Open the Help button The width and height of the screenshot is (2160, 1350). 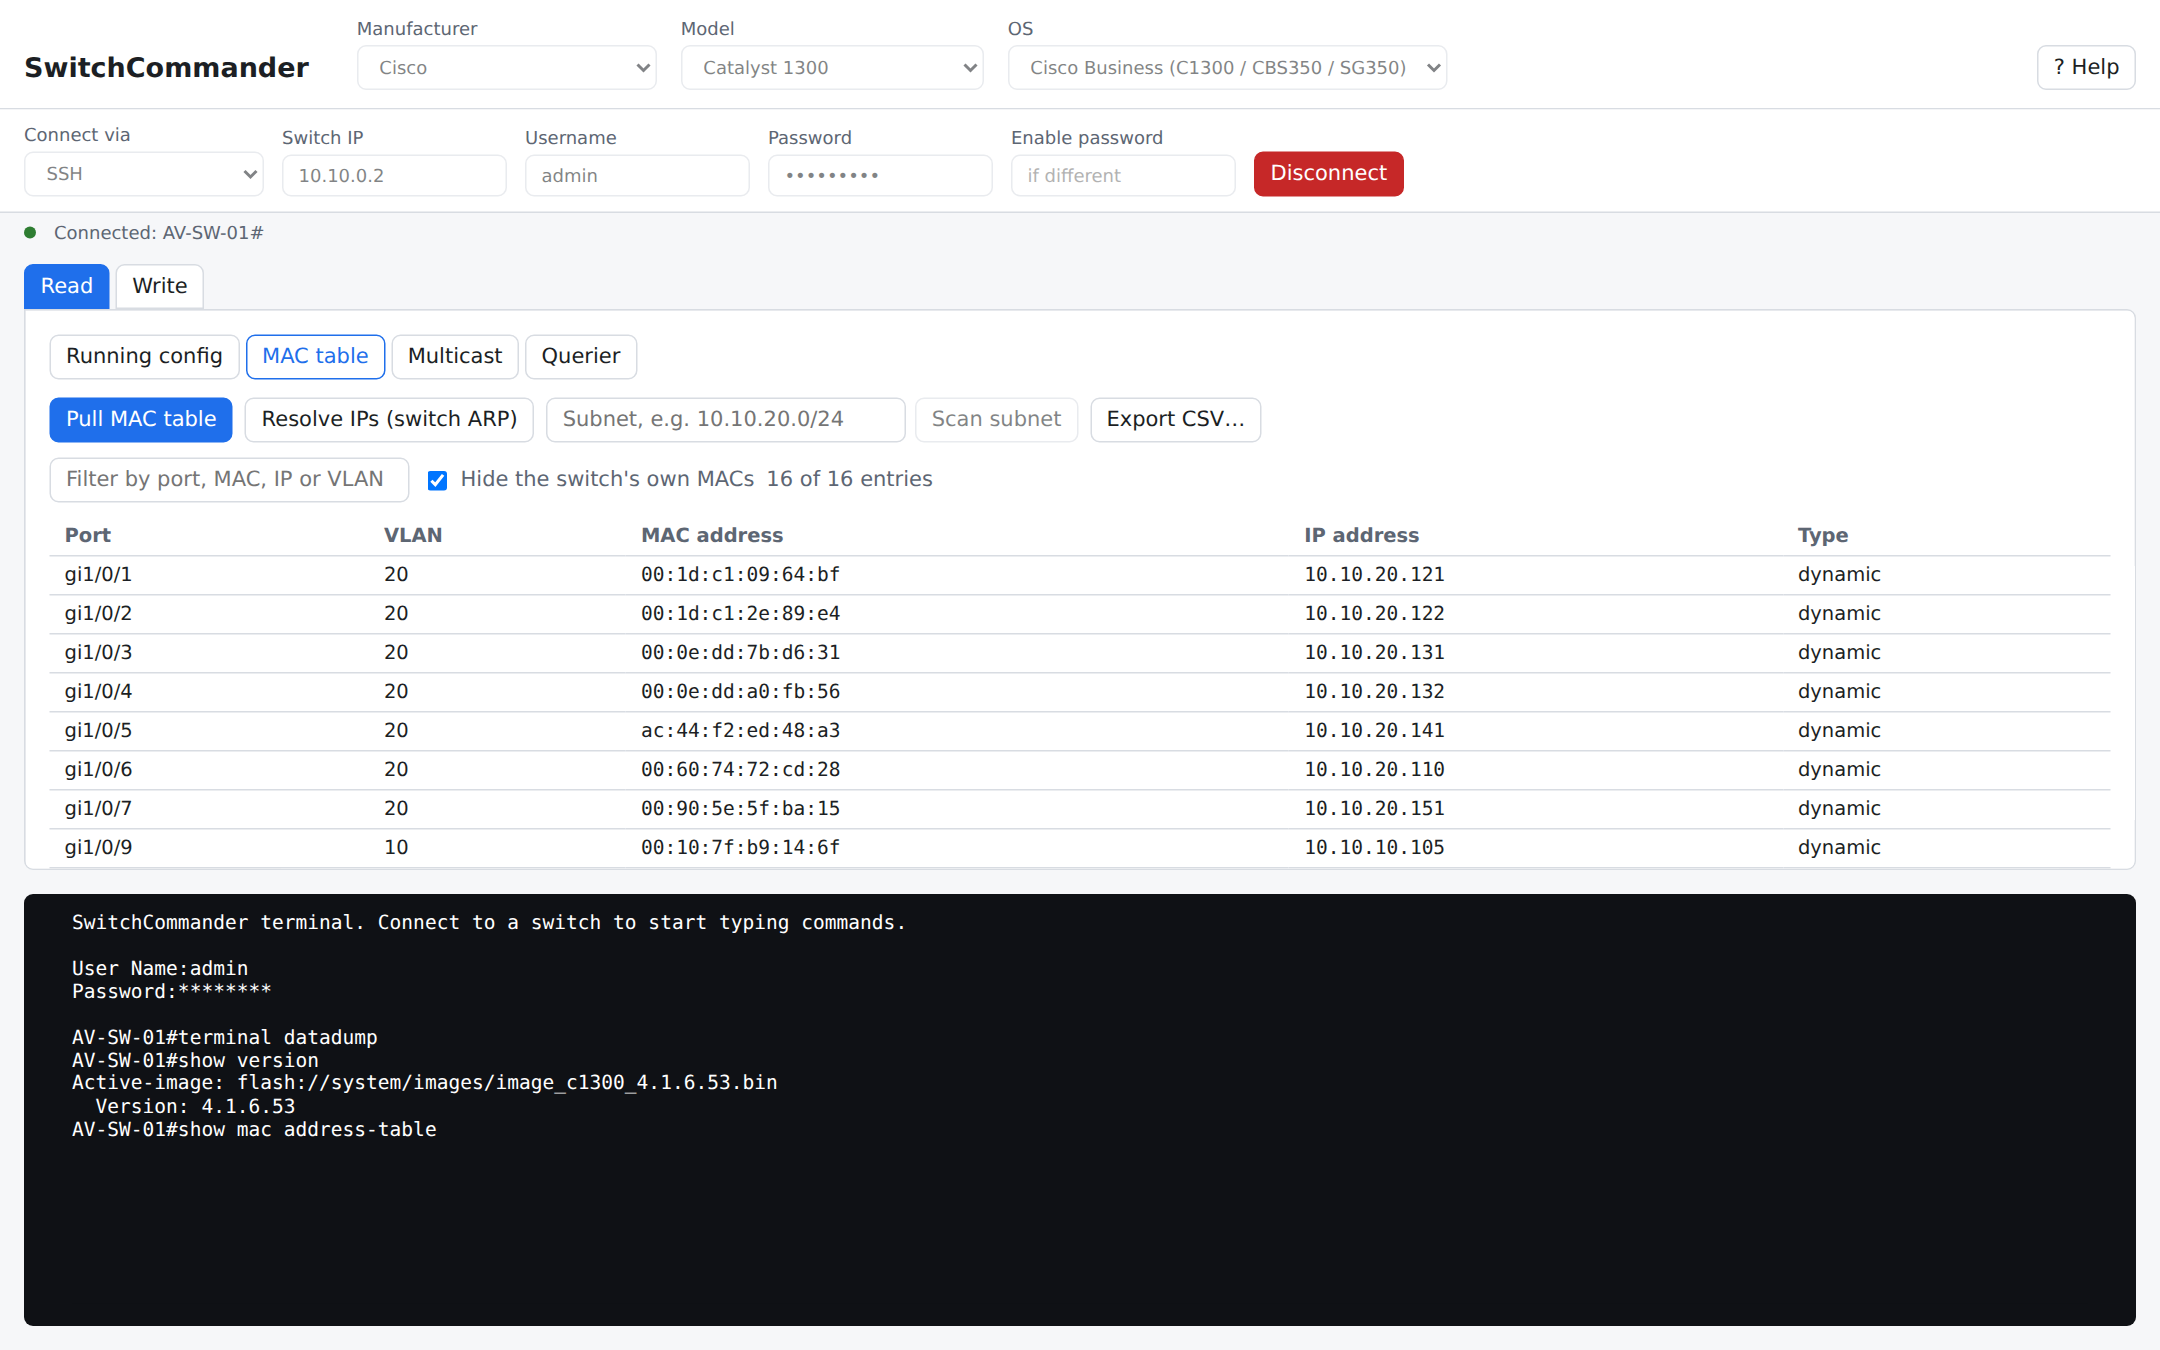point(2086,67)
